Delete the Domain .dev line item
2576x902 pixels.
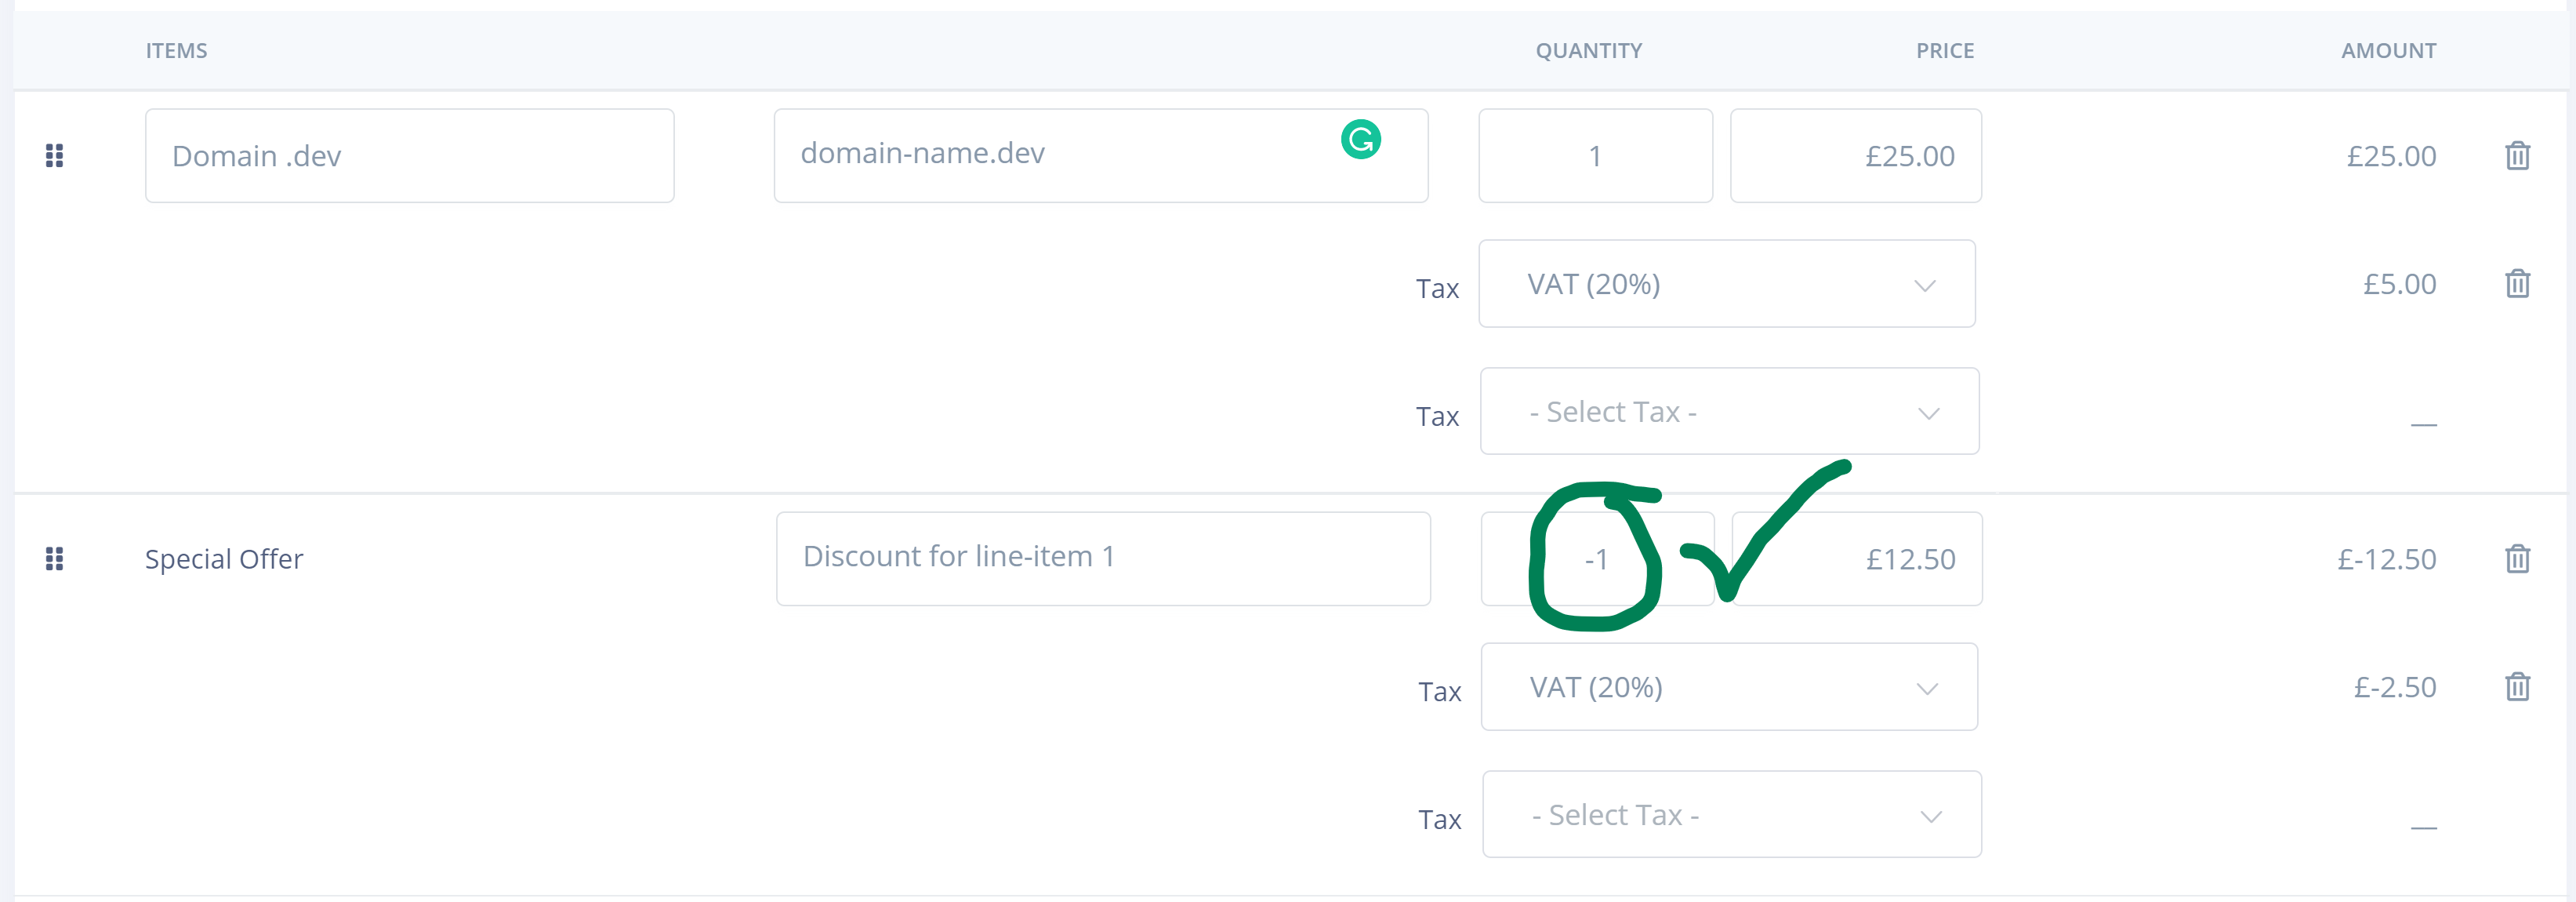[2519, 156]
